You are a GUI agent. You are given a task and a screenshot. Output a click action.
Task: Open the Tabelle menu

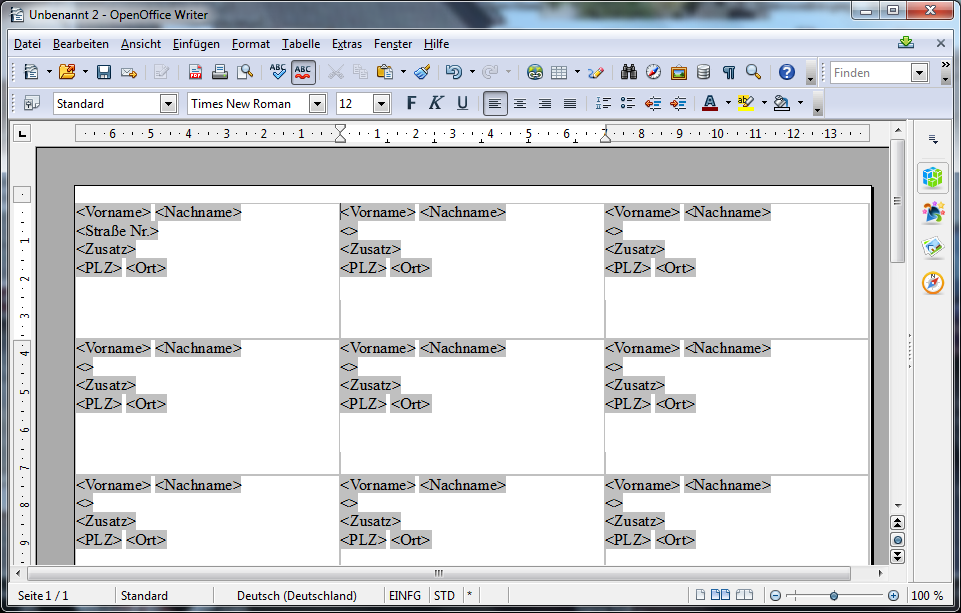[300, 44]
